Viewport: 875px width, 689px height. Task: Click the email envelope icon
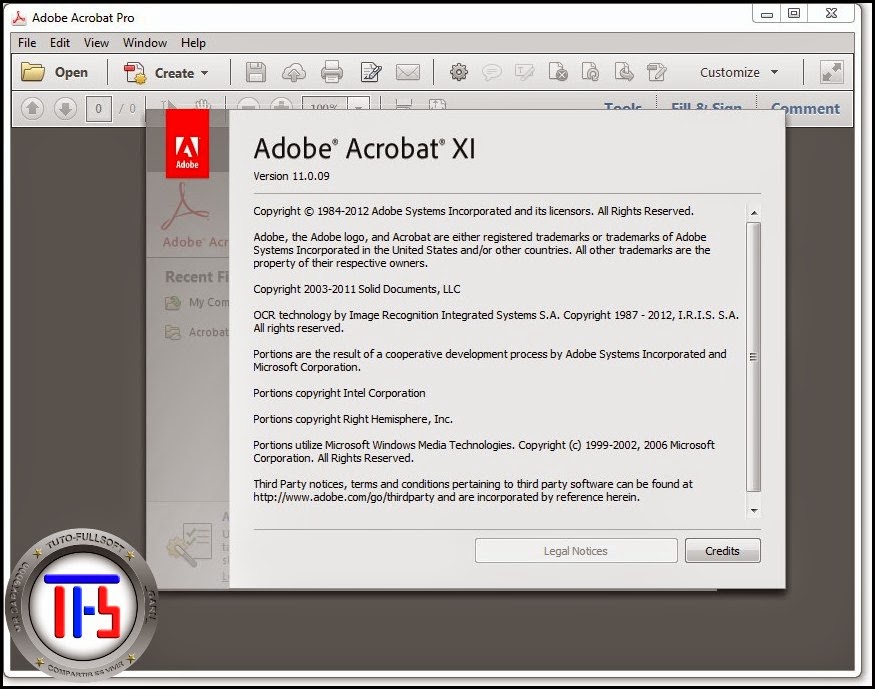click(408, 72)
